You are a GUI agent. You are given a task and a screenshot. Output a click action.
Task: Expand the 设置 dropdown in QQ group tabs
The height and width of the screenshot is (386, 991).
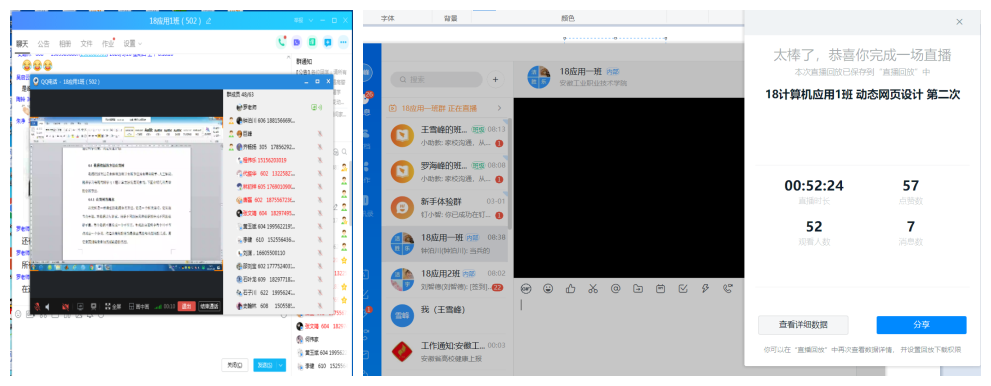[x=133, y=44]
